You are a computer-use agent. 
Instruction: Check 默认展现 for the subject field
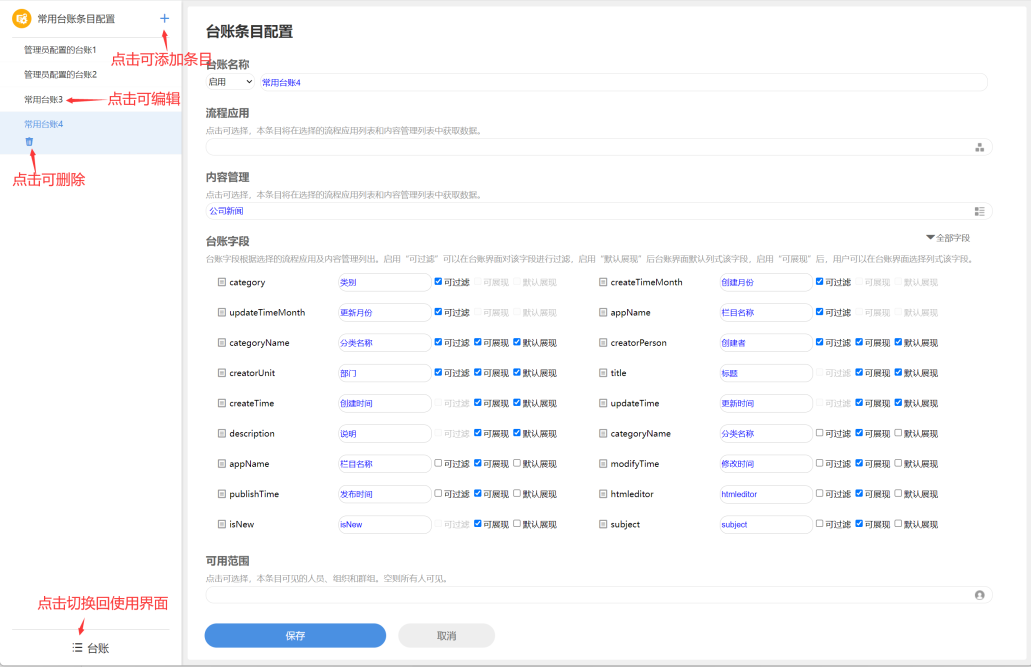(898, 524)
